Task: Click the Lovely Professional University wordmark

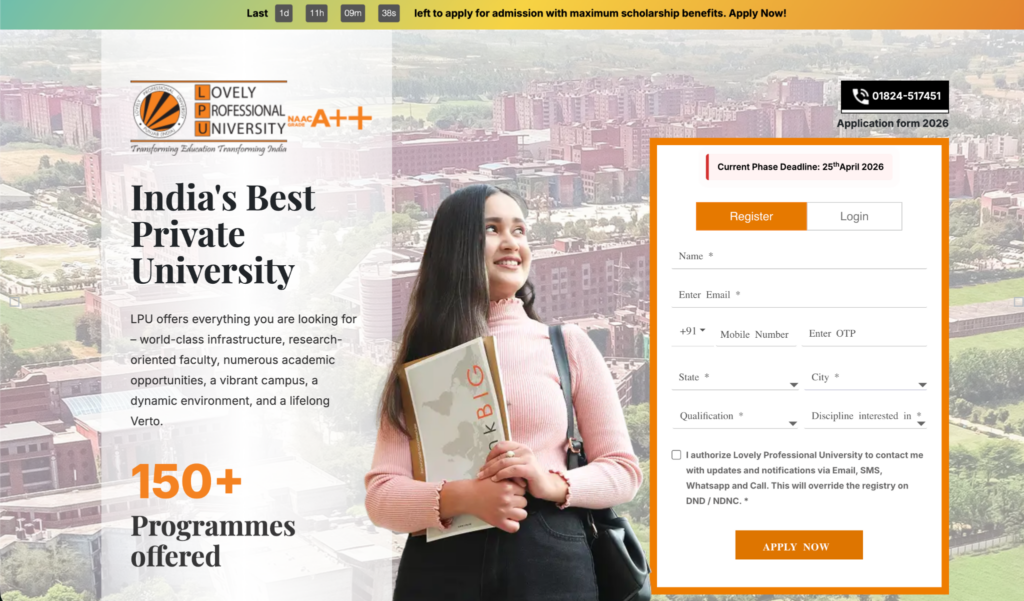Action: [240, 110]
